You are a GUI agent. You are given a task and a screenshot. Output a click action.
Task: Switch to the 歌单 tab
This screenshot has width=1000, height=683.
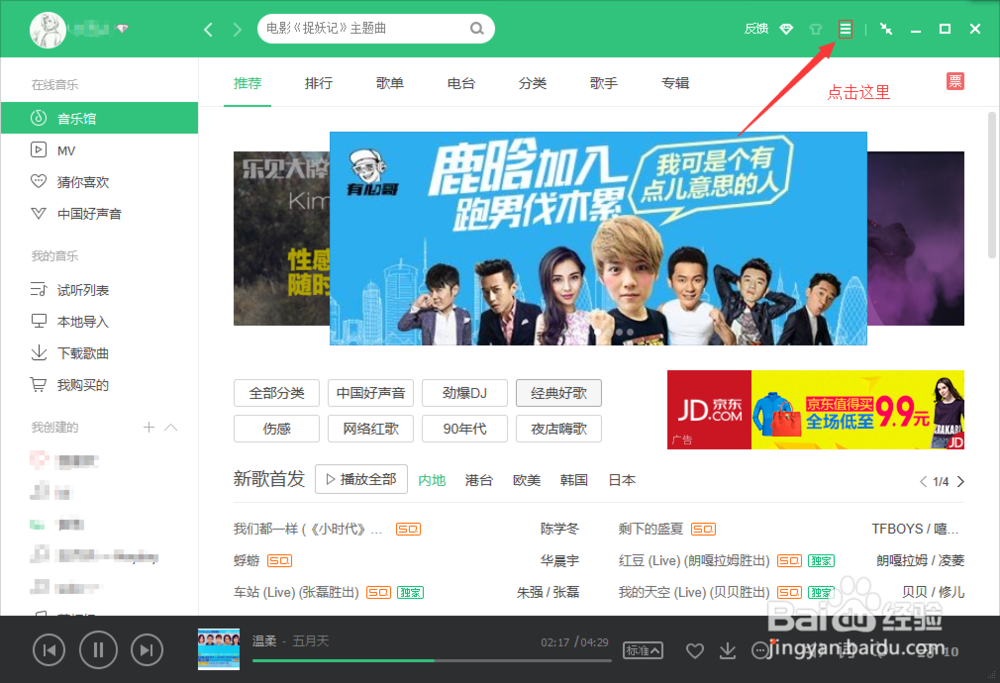(x=390, y=83)
